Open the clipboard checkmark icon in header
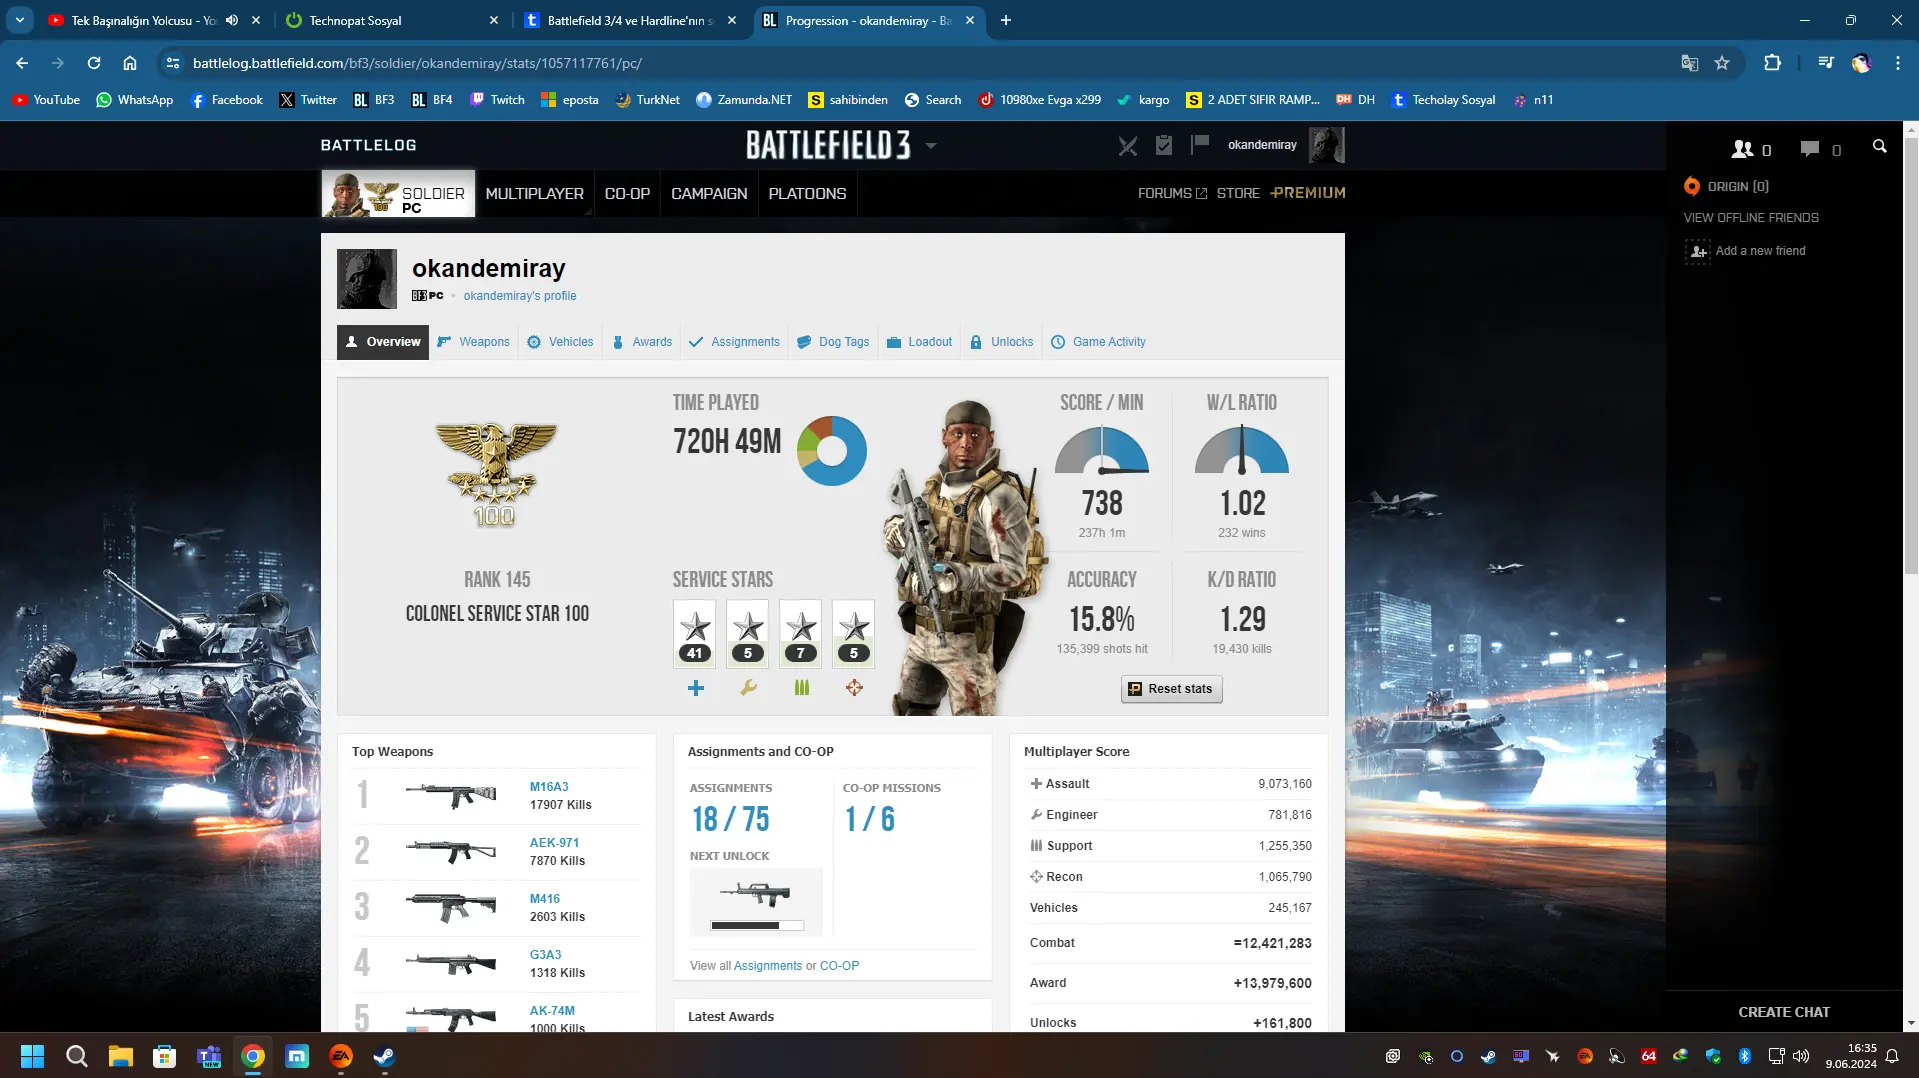This screenshot has width=1919, height=1078. [1164, 146]
